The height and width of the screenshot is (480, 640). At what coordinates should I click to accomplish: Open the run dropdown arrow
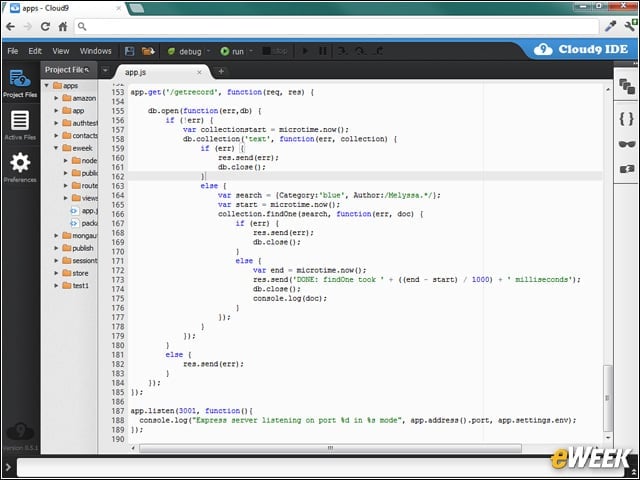pos(251,51)
